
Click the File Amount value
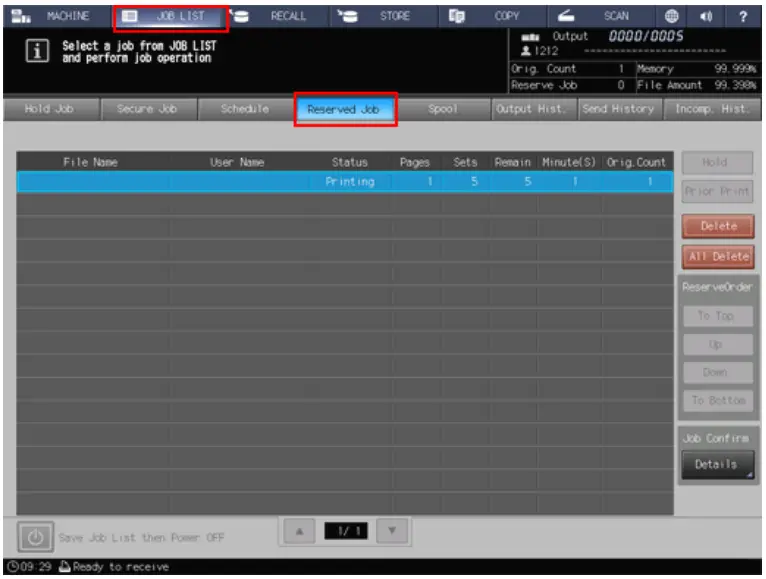(x=736, y=86)
